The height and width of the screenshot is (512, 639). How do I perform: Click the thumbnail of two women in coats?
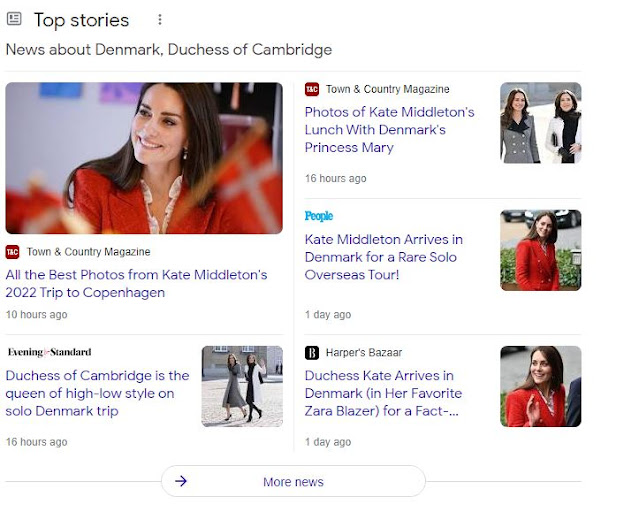540,123
